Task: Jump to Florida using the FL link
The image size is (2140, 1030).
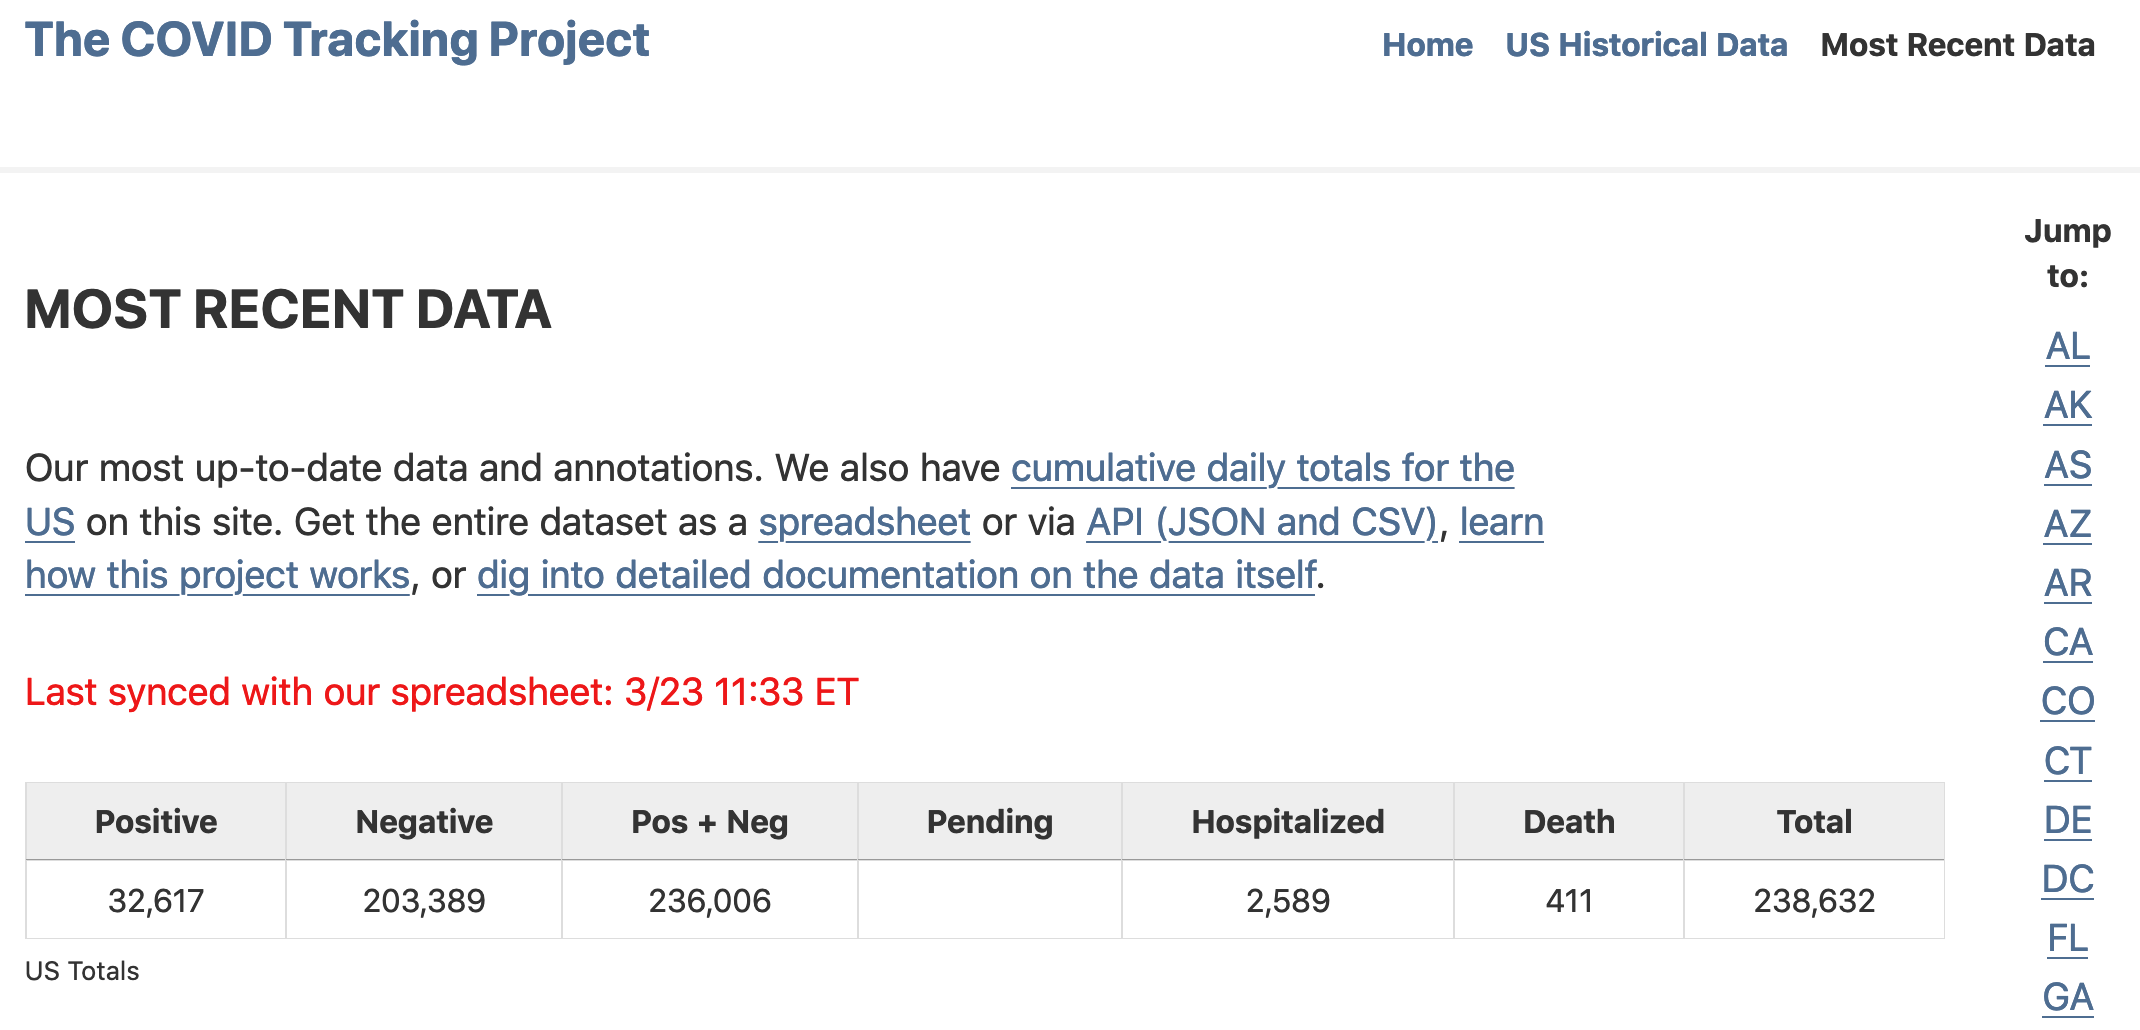Action: (2068, 937)
